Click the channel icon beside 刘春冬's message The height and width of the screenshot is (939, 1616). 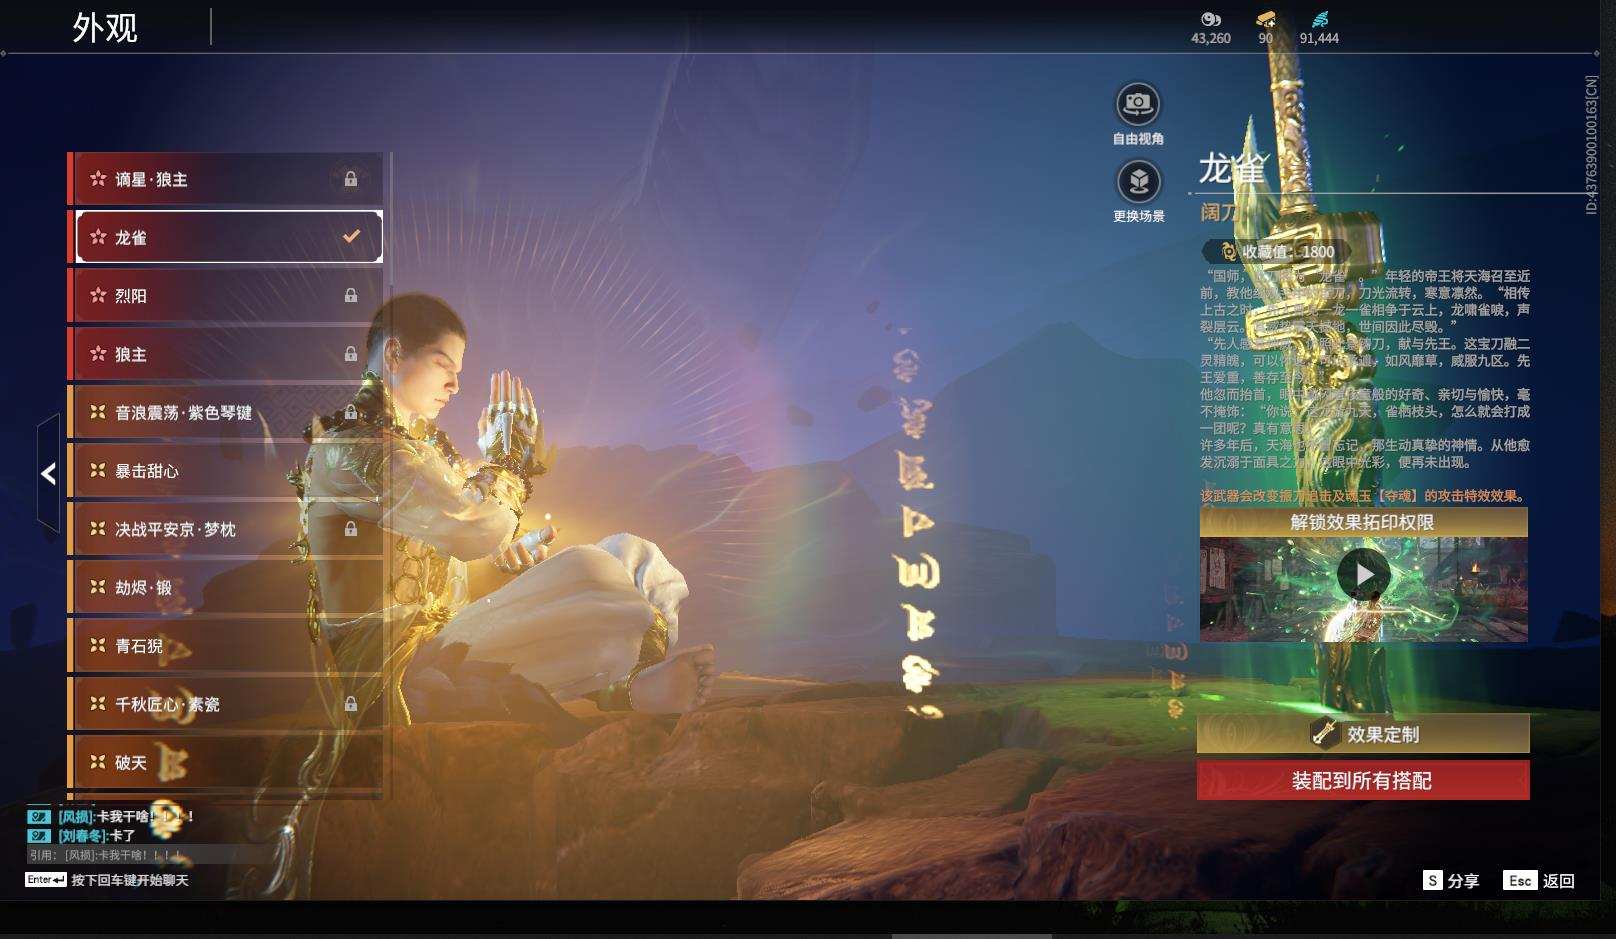39,836
